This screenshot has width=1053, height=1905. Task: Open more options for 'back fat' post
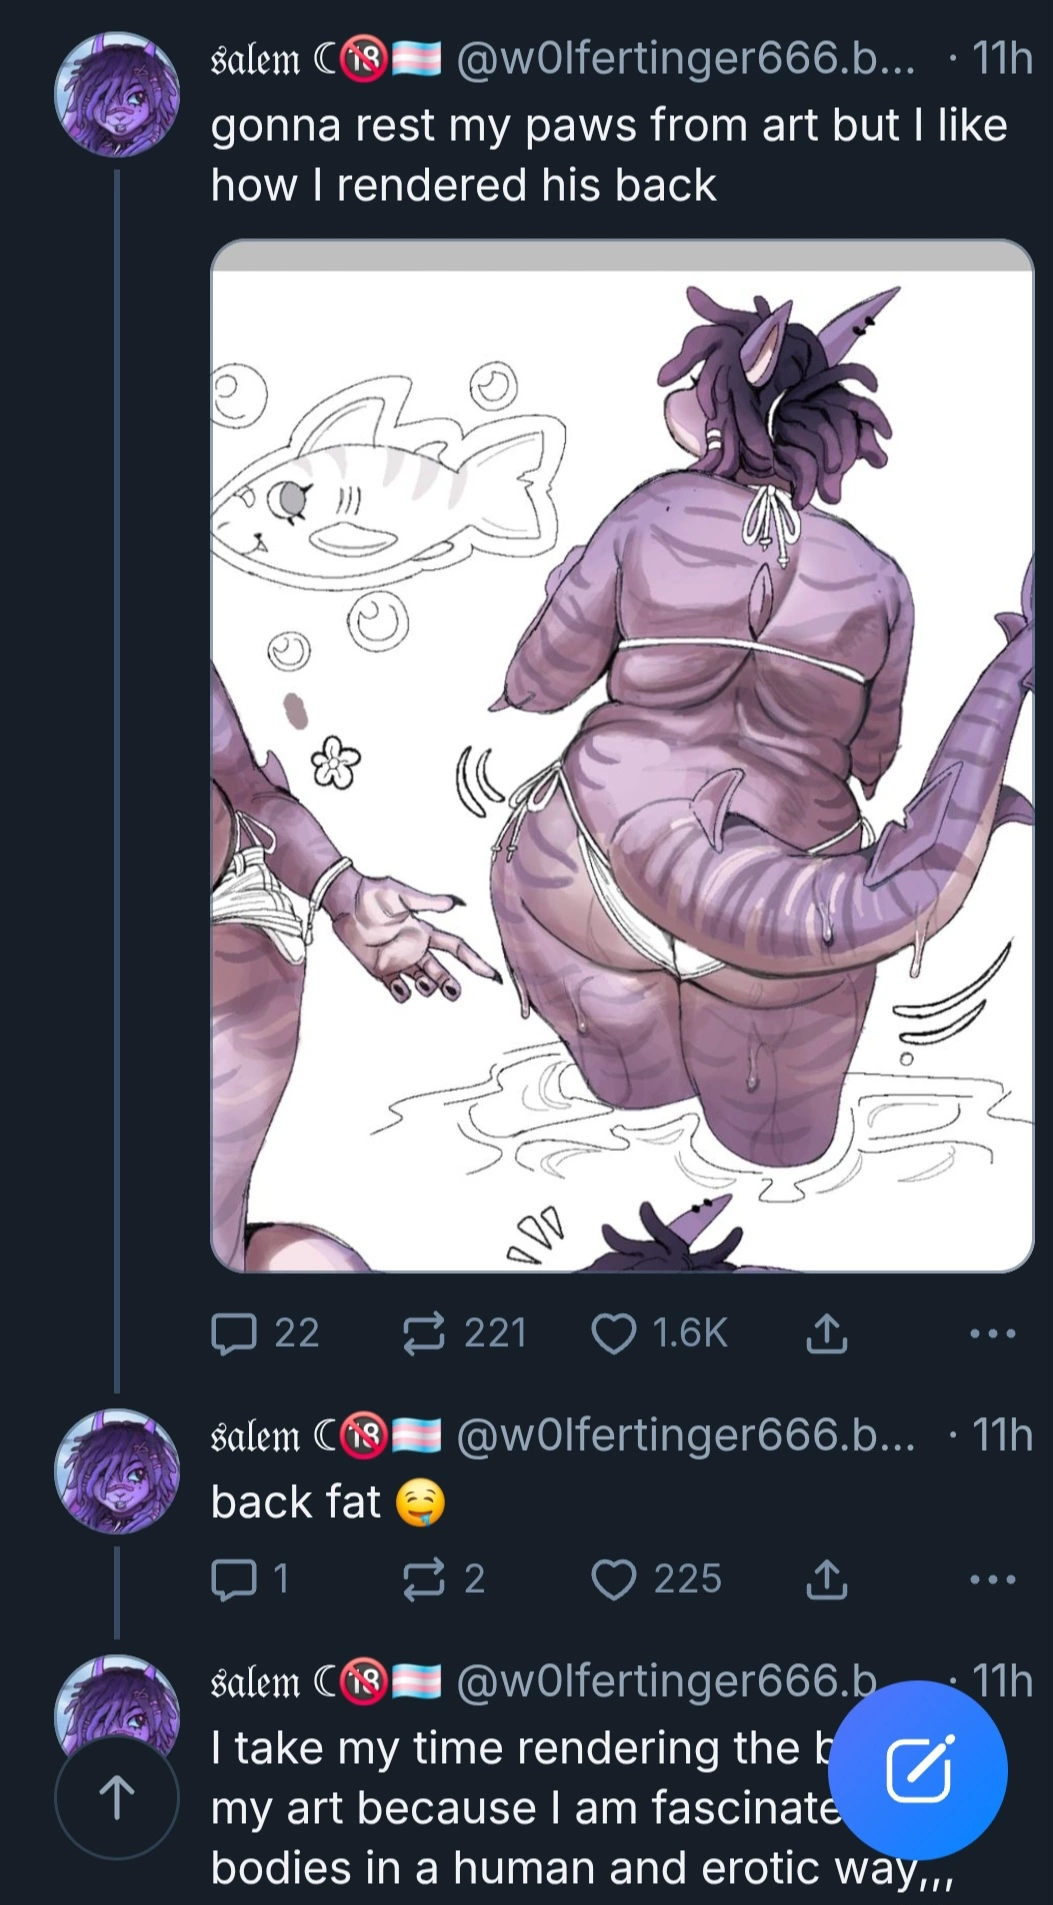click(x=992, y=1579)
